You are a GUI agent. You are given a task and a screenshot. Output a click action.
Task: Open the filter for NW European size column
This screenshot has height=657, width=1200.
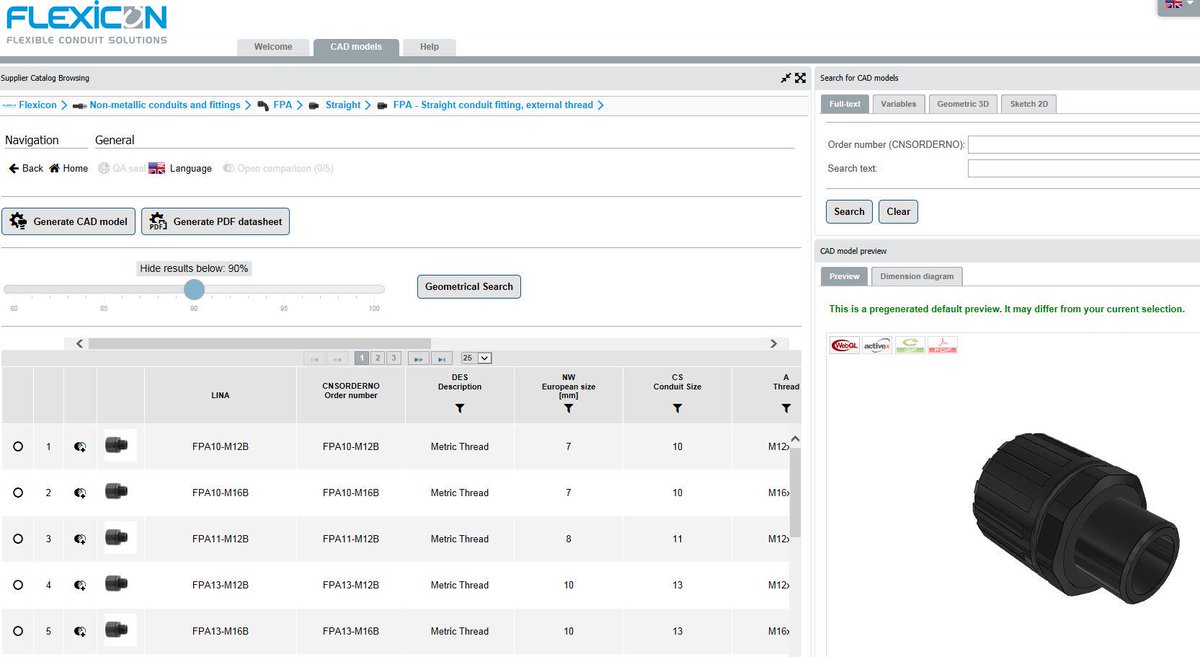click(x=568, y=408)
